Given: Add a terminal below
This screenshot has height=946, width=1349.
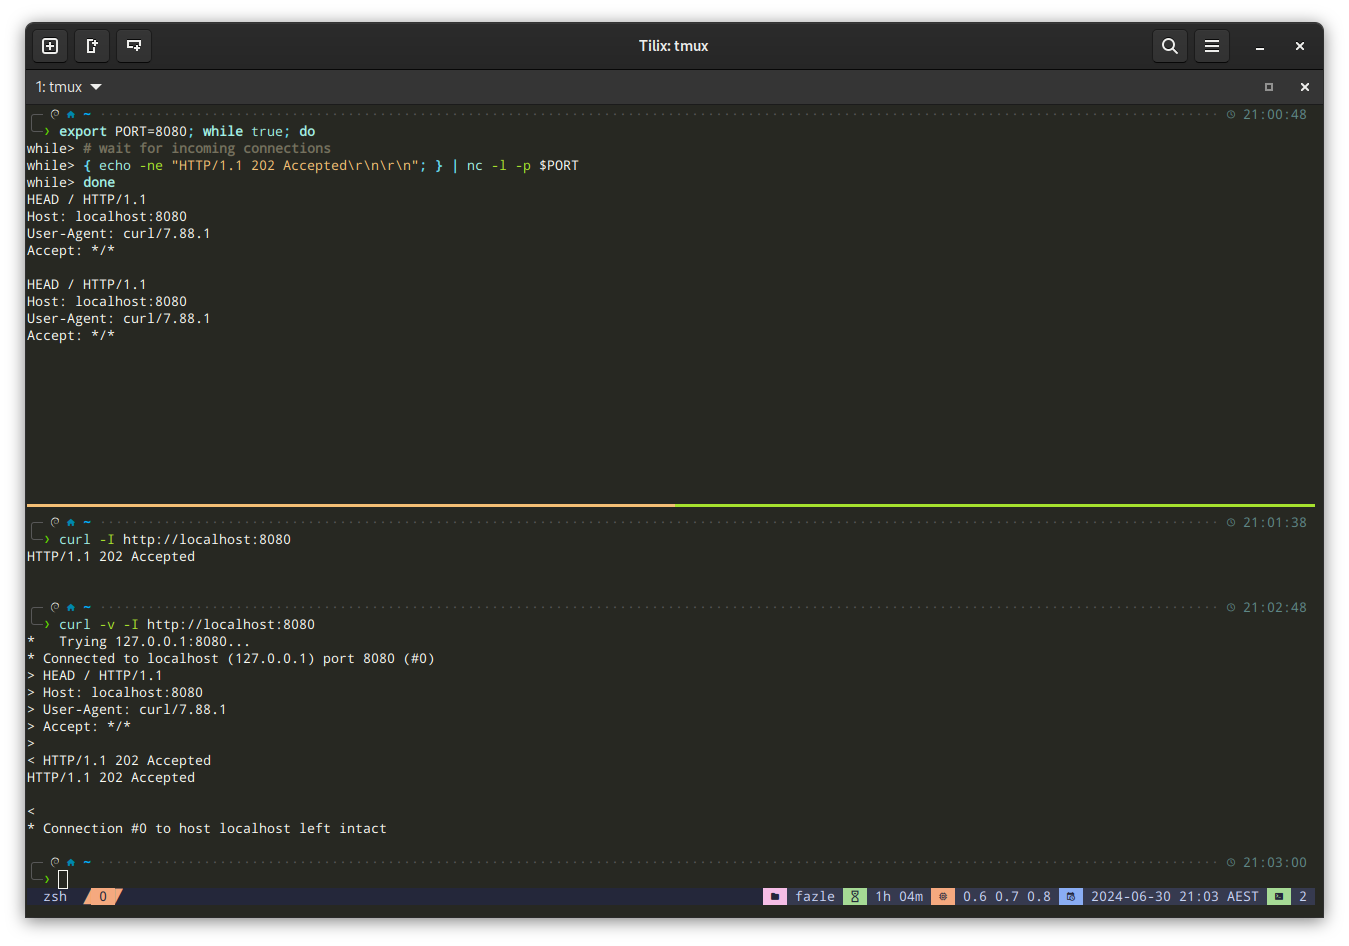Looking at the screenshot, I should (134, 46).
